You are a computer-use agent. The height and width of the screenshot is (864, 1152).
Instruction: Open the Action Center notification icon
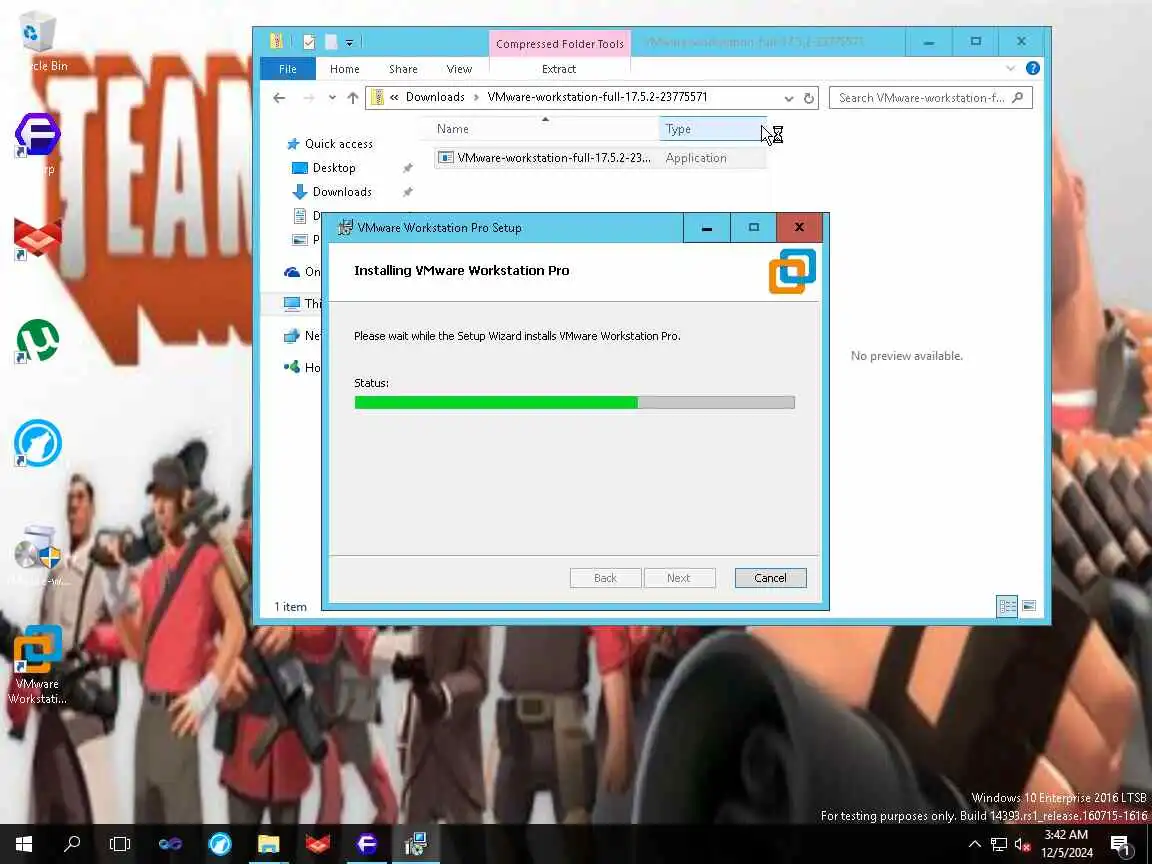[1121, 843]
